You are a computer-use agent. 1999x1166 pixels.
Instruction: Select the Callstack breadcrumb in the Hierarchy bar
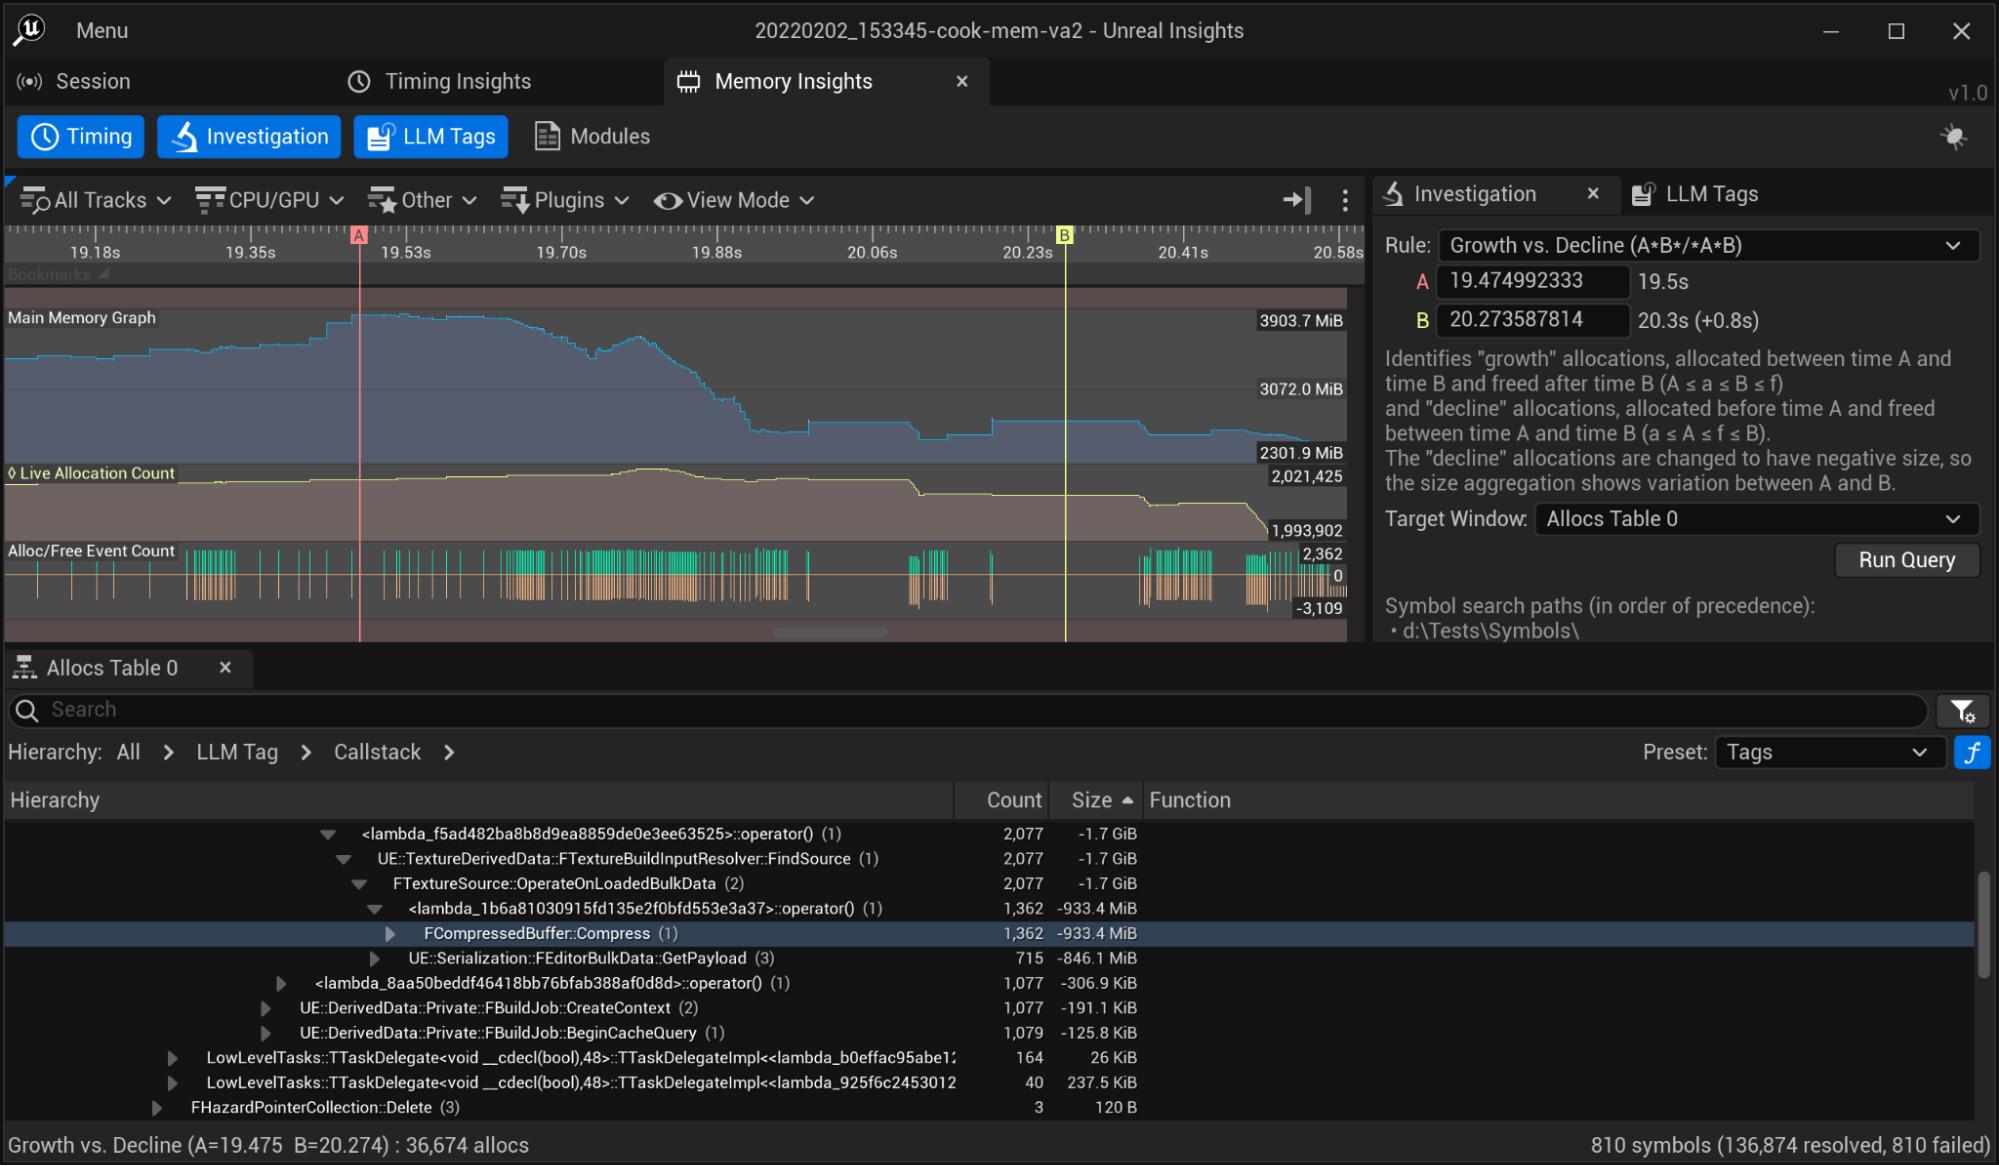[376, 752]
